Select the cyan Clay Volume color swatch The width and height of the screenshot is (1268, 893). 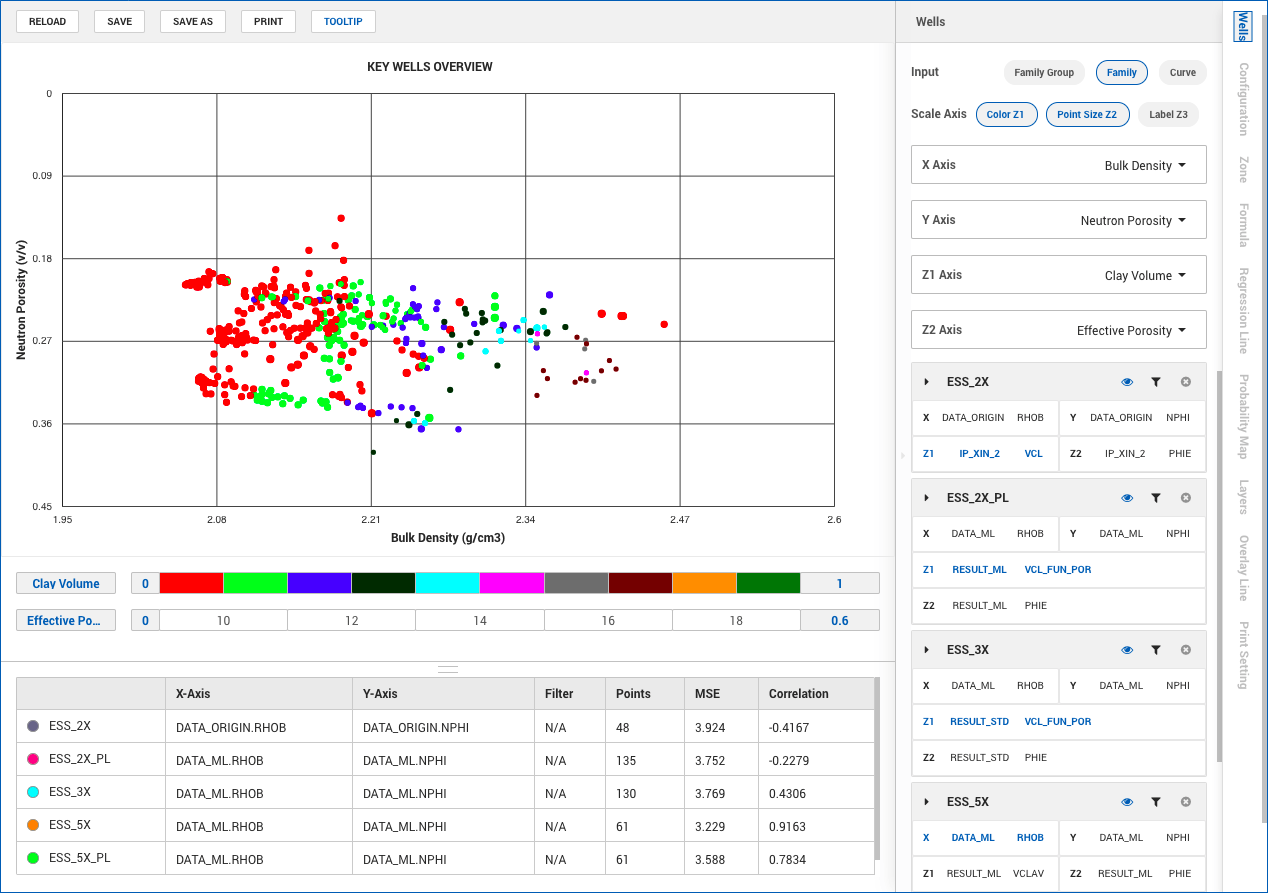coord(448,583)
